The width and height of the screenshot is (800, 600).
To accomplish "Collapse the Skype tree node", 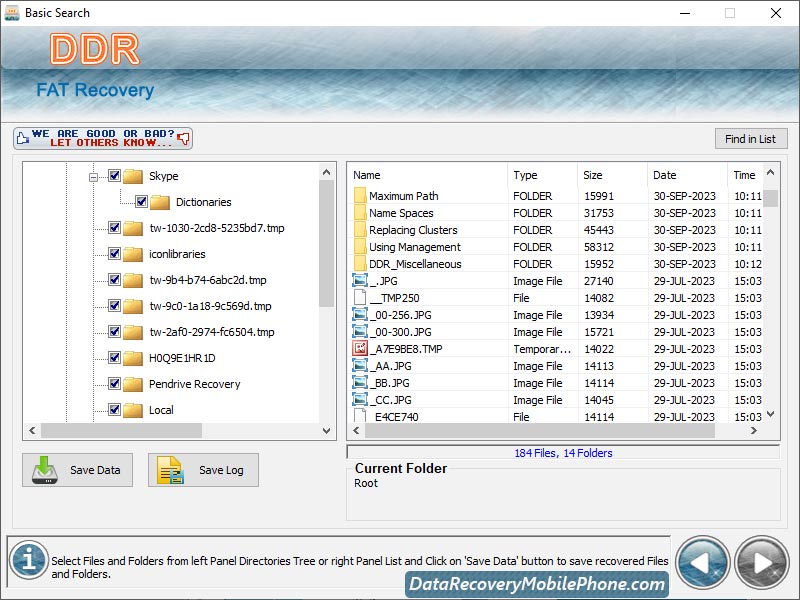I will [x=92, y=175].
